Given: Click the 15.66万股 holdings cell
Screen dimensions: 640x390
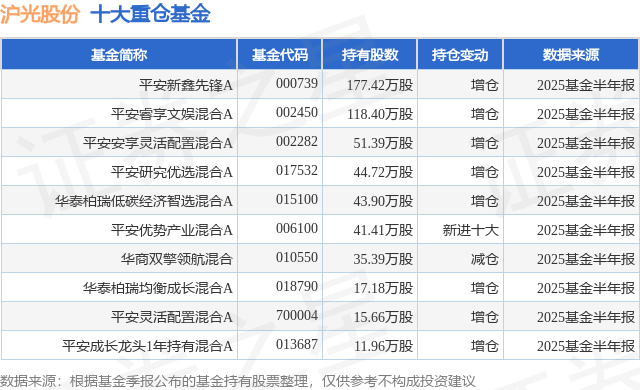Looking at the screenshot, I should pos(383,317).
